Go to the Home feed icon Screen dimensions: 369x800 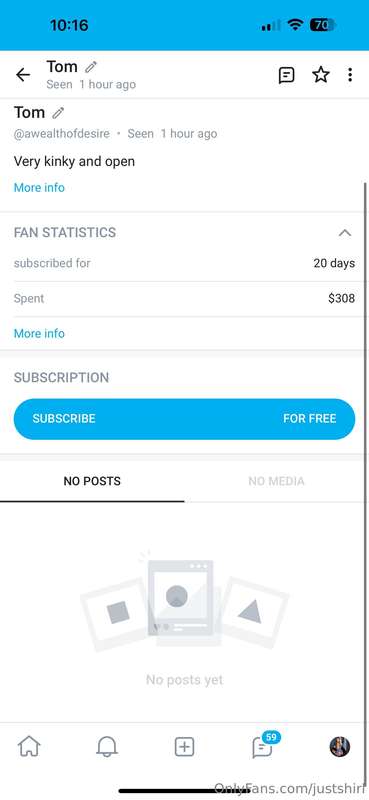[29, 747]
